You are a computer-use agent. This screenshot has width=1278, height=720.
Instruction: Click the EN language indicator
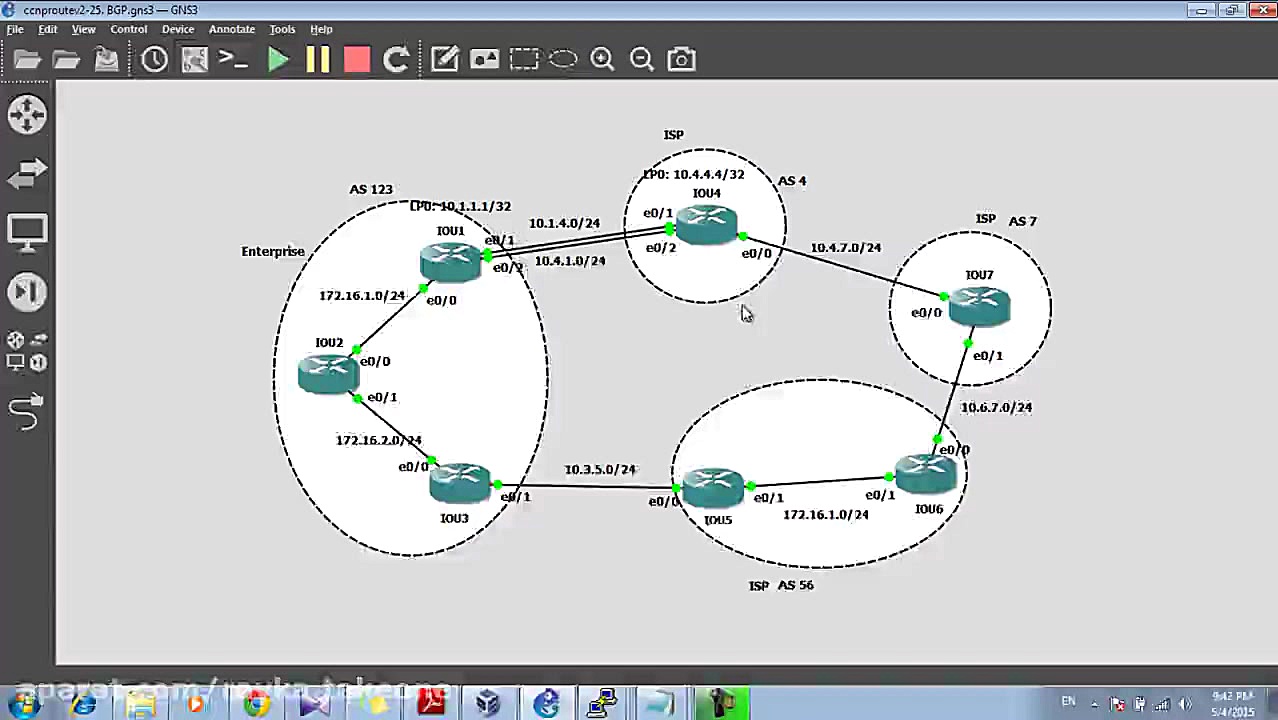click(x=1068, y=702)
